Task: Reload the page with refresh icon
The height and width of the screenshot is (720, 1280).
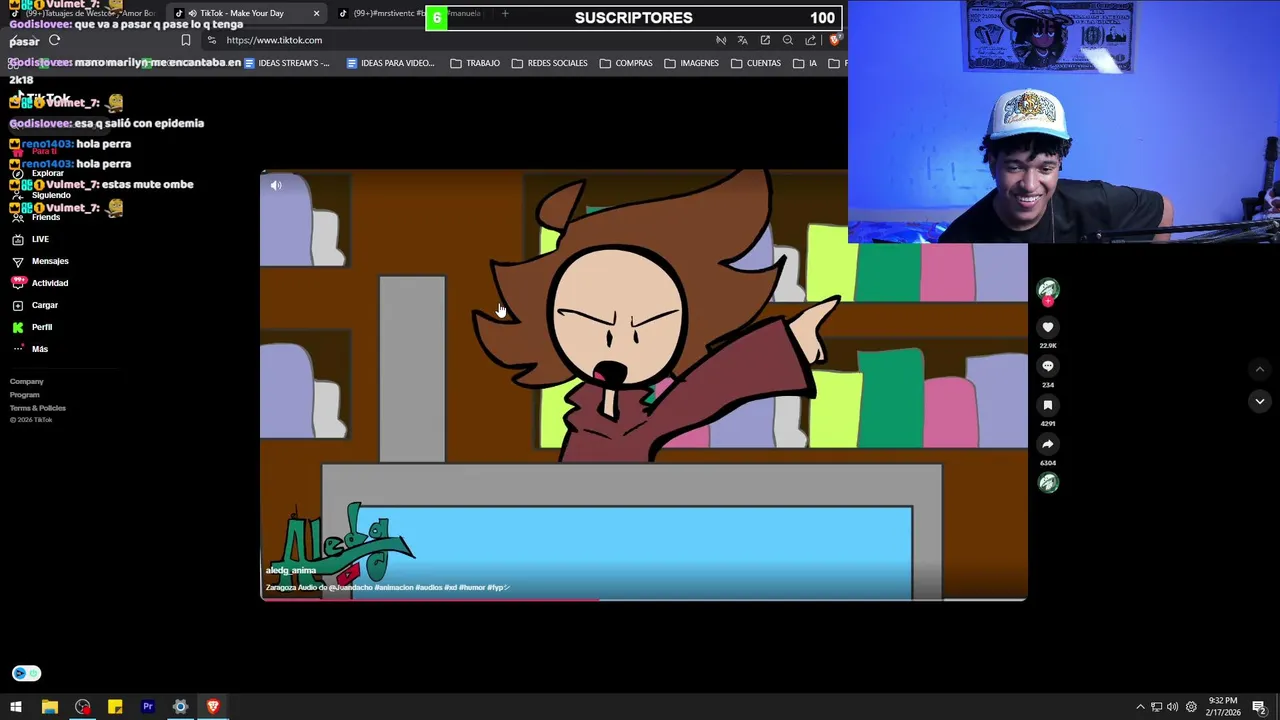Action: pyautogui.click(x=54, y=40)
